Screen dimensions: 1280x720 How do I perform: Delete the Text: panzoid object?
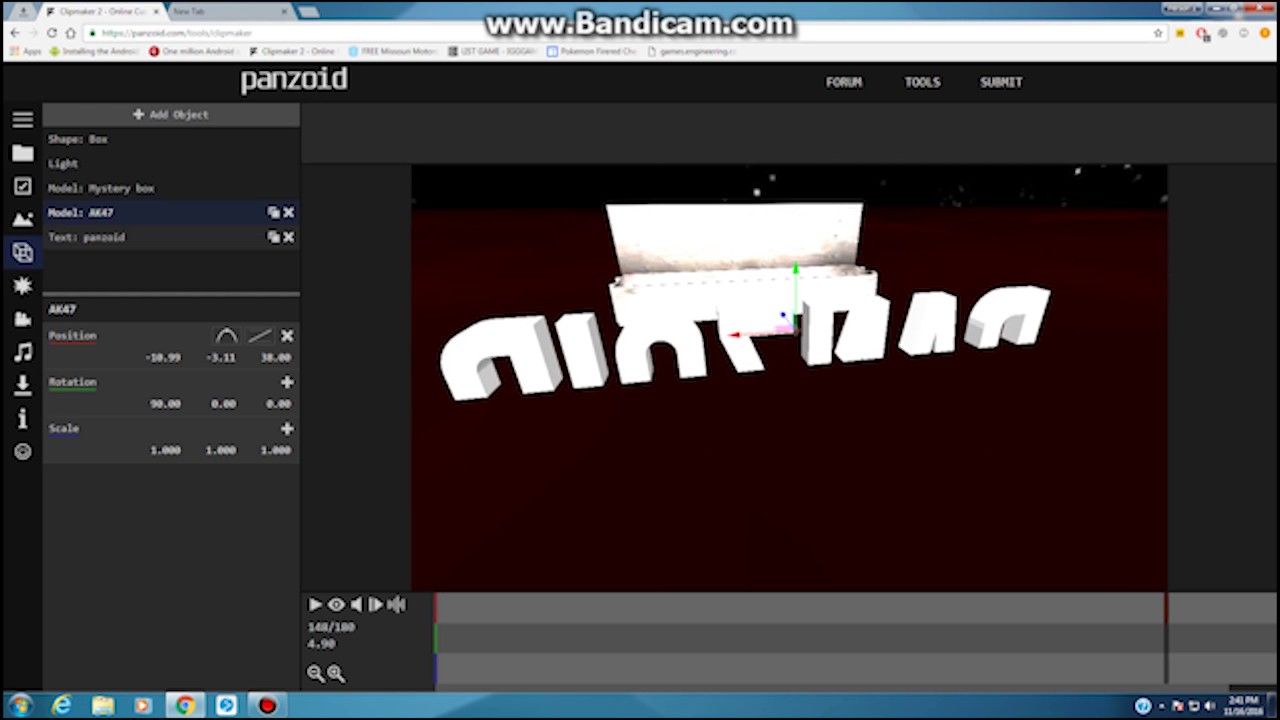[x=288, y=237]
